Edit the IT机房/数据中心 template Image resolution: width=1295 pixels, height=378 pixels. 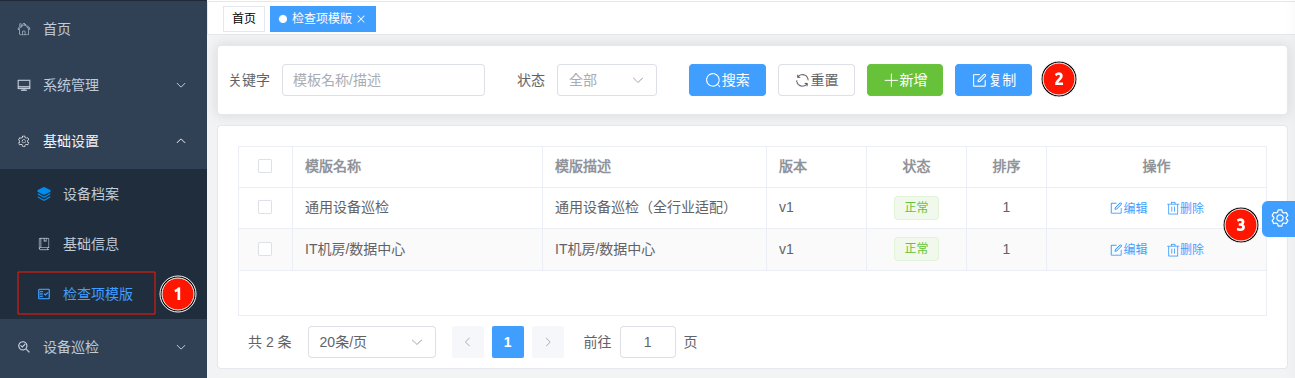point(1129,249)
